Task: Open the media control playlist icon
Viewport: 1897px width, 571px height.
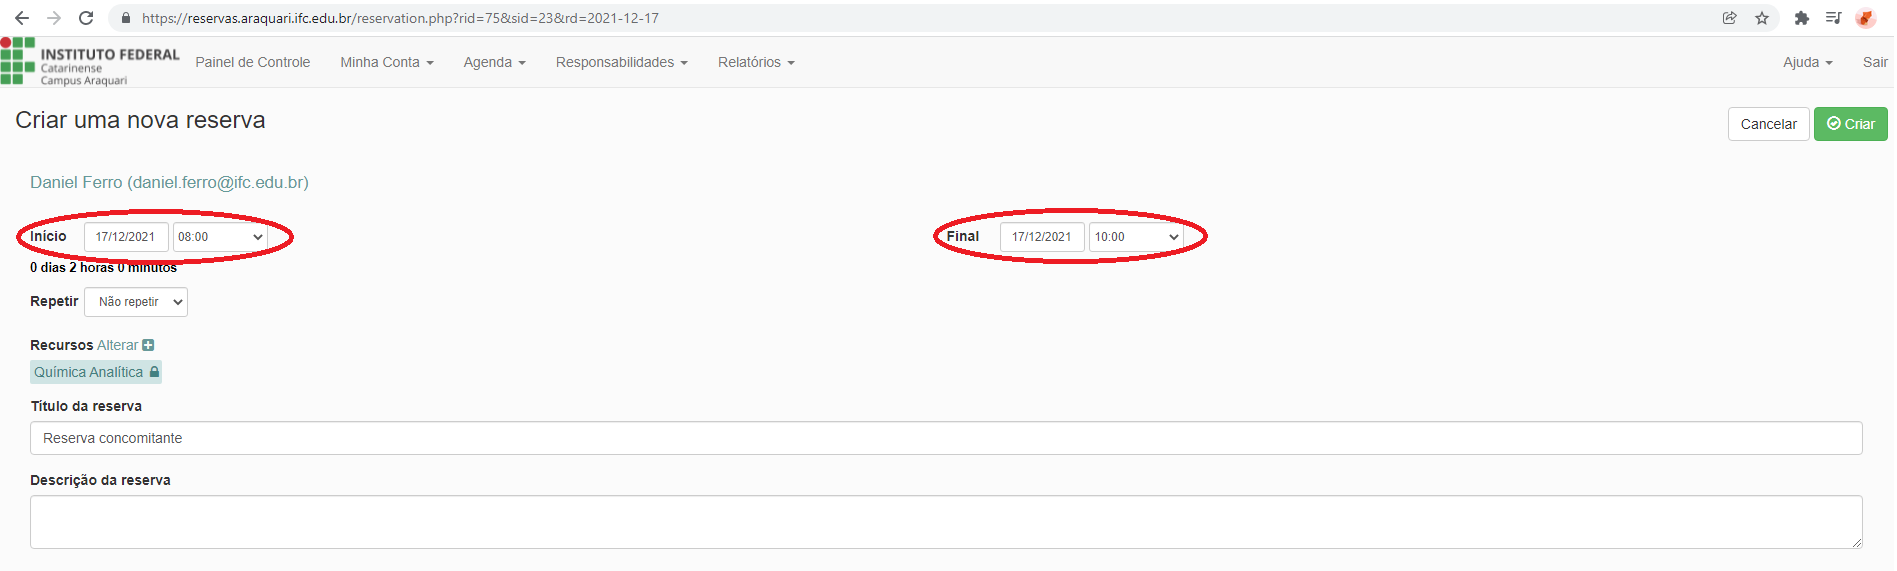Action: (x=1833, y=18)
